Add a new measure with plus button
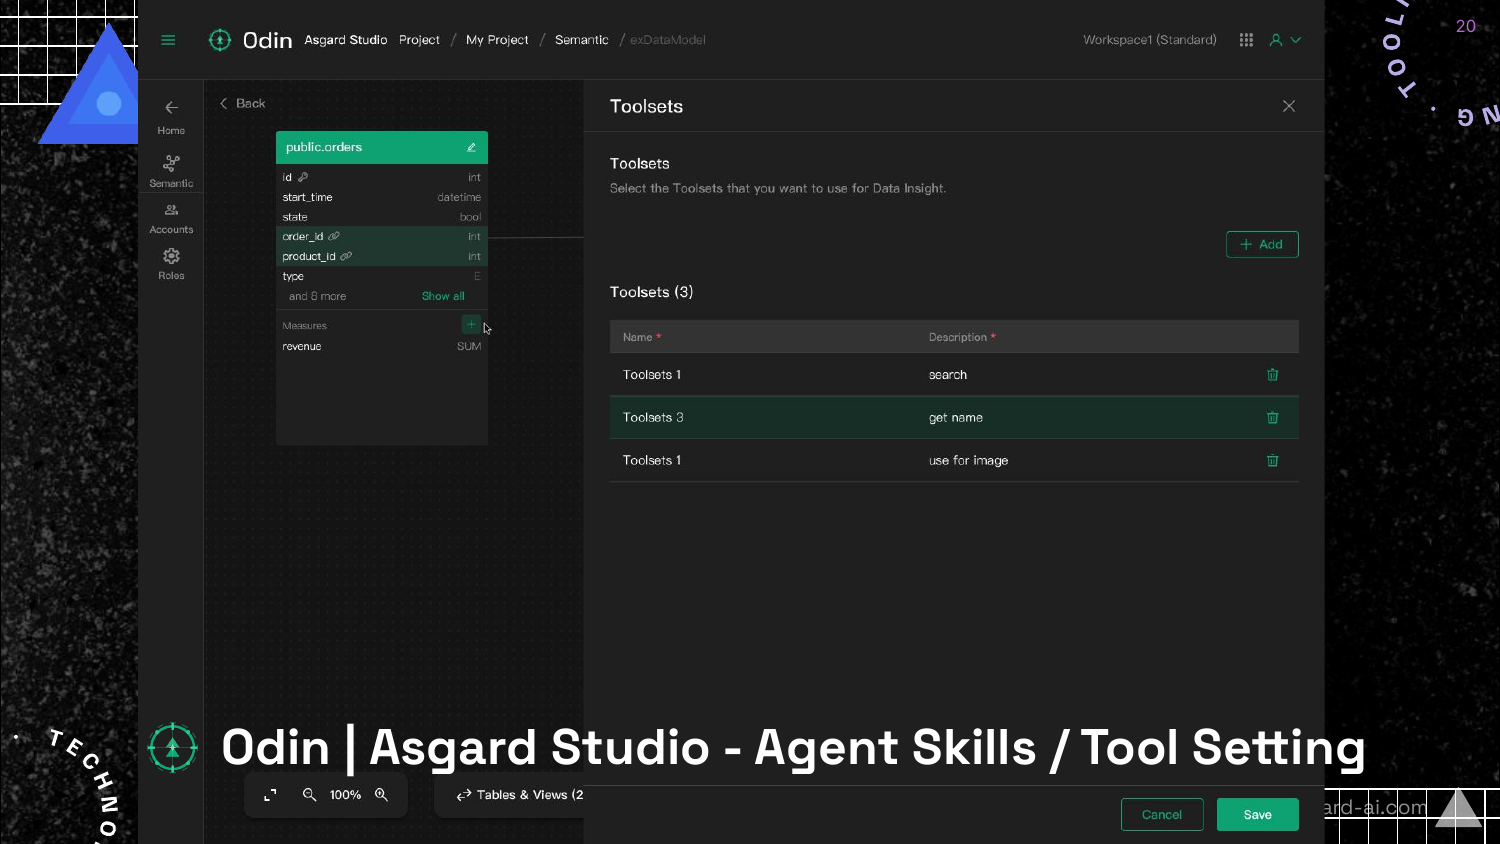Image resolution: width=1500 pixels, height=844 pixels. pos(471,324)
